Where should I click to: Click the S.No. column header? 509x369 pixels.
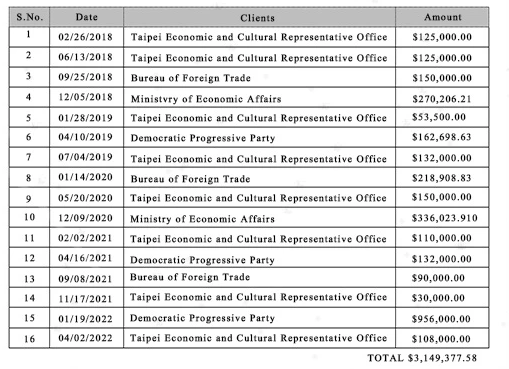(x=30, y=17)
